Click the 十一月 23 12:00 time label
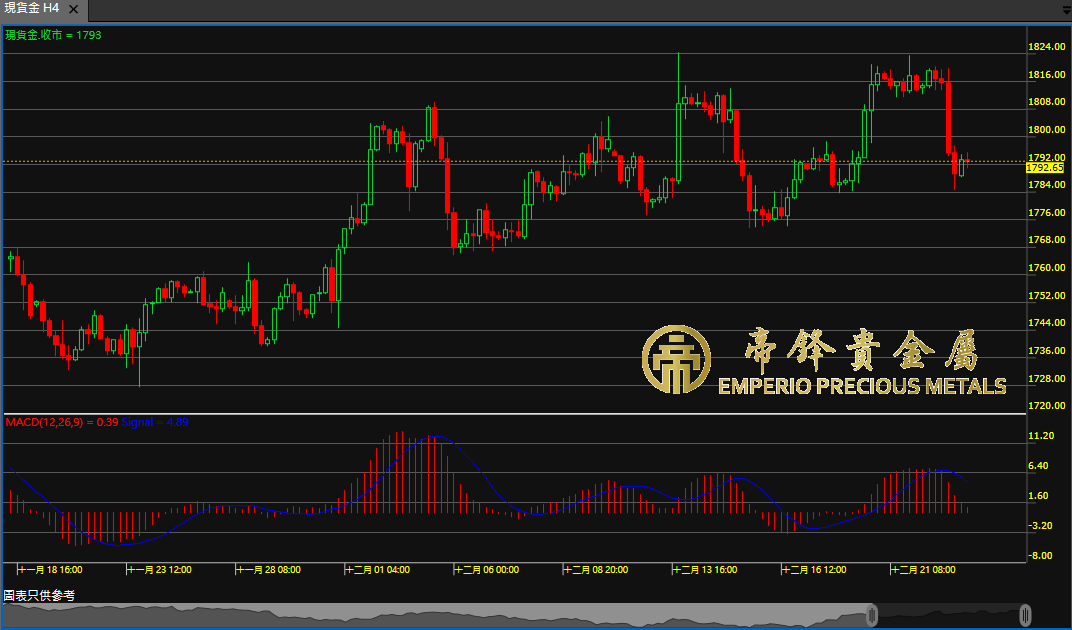The image size is (1072, 630). [x=159, y=570]
